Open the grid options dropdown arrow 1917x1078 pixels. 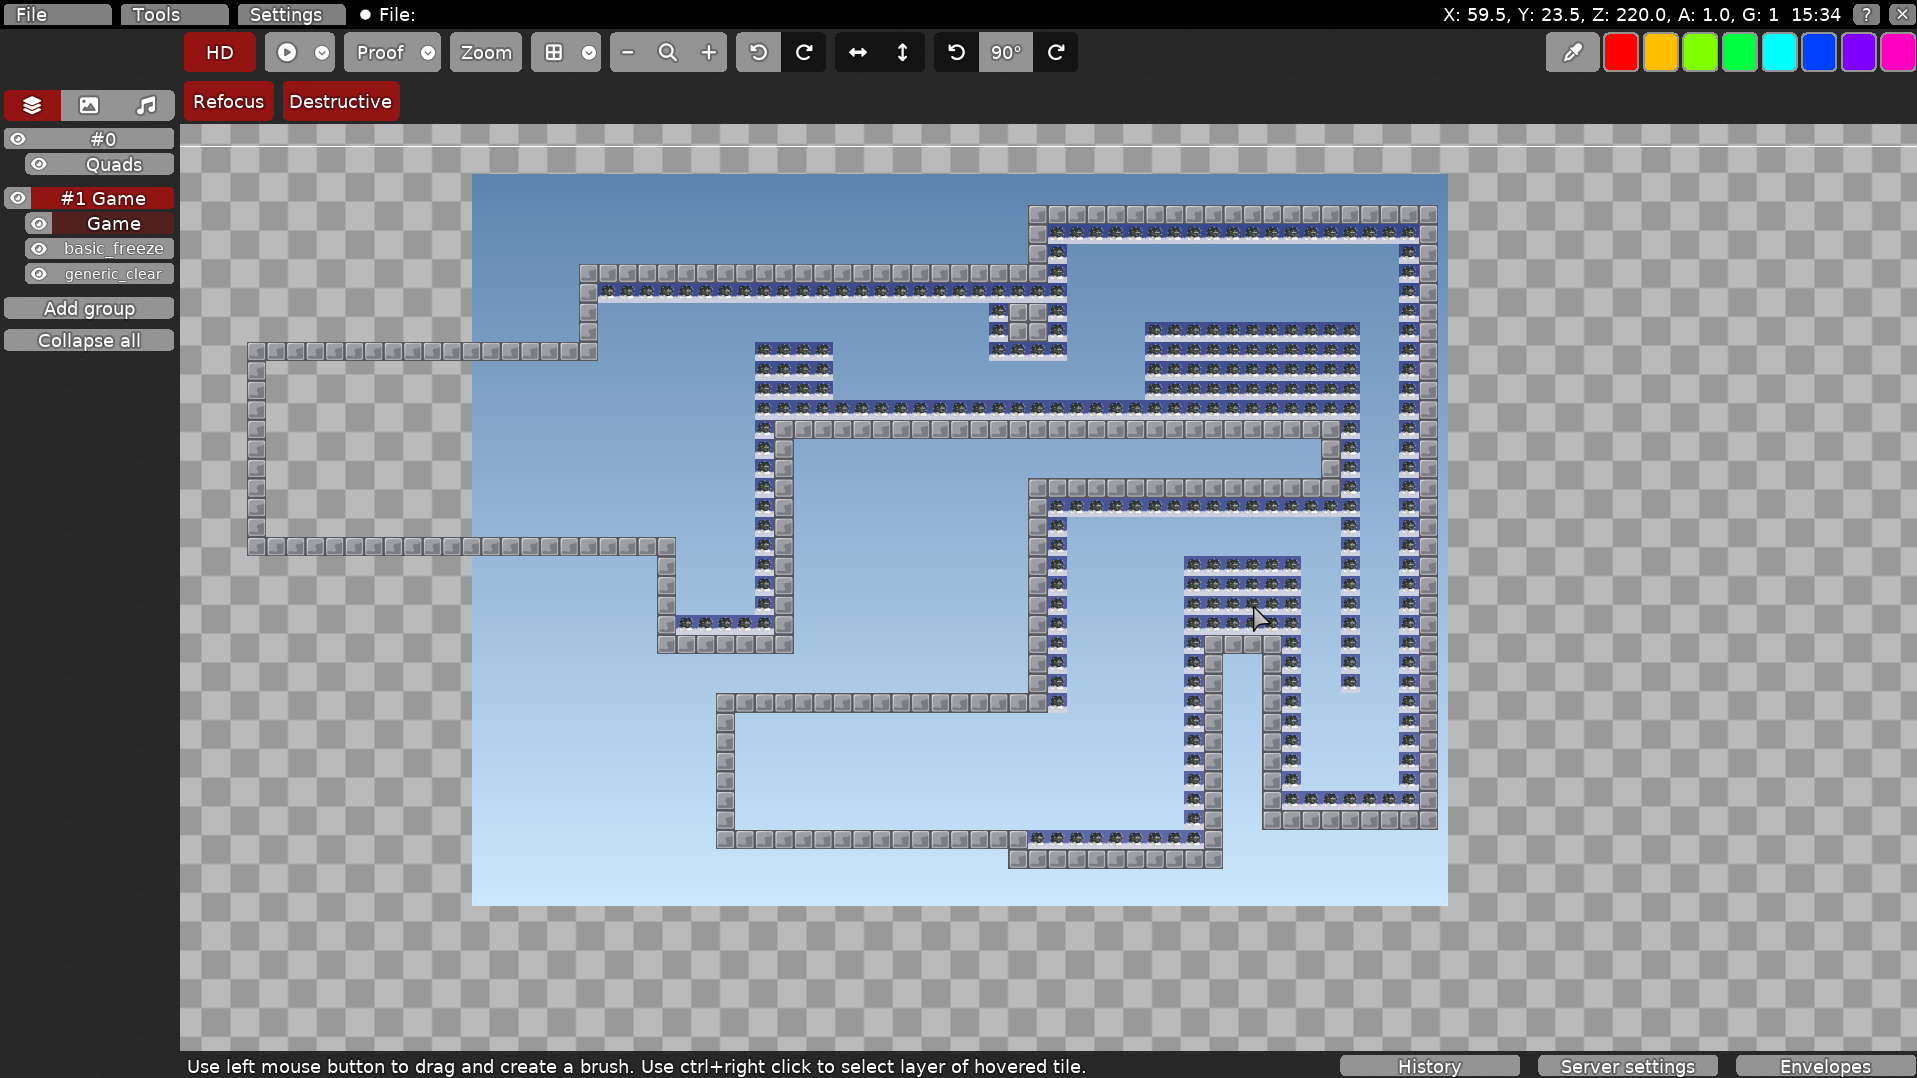click(589, 53)
